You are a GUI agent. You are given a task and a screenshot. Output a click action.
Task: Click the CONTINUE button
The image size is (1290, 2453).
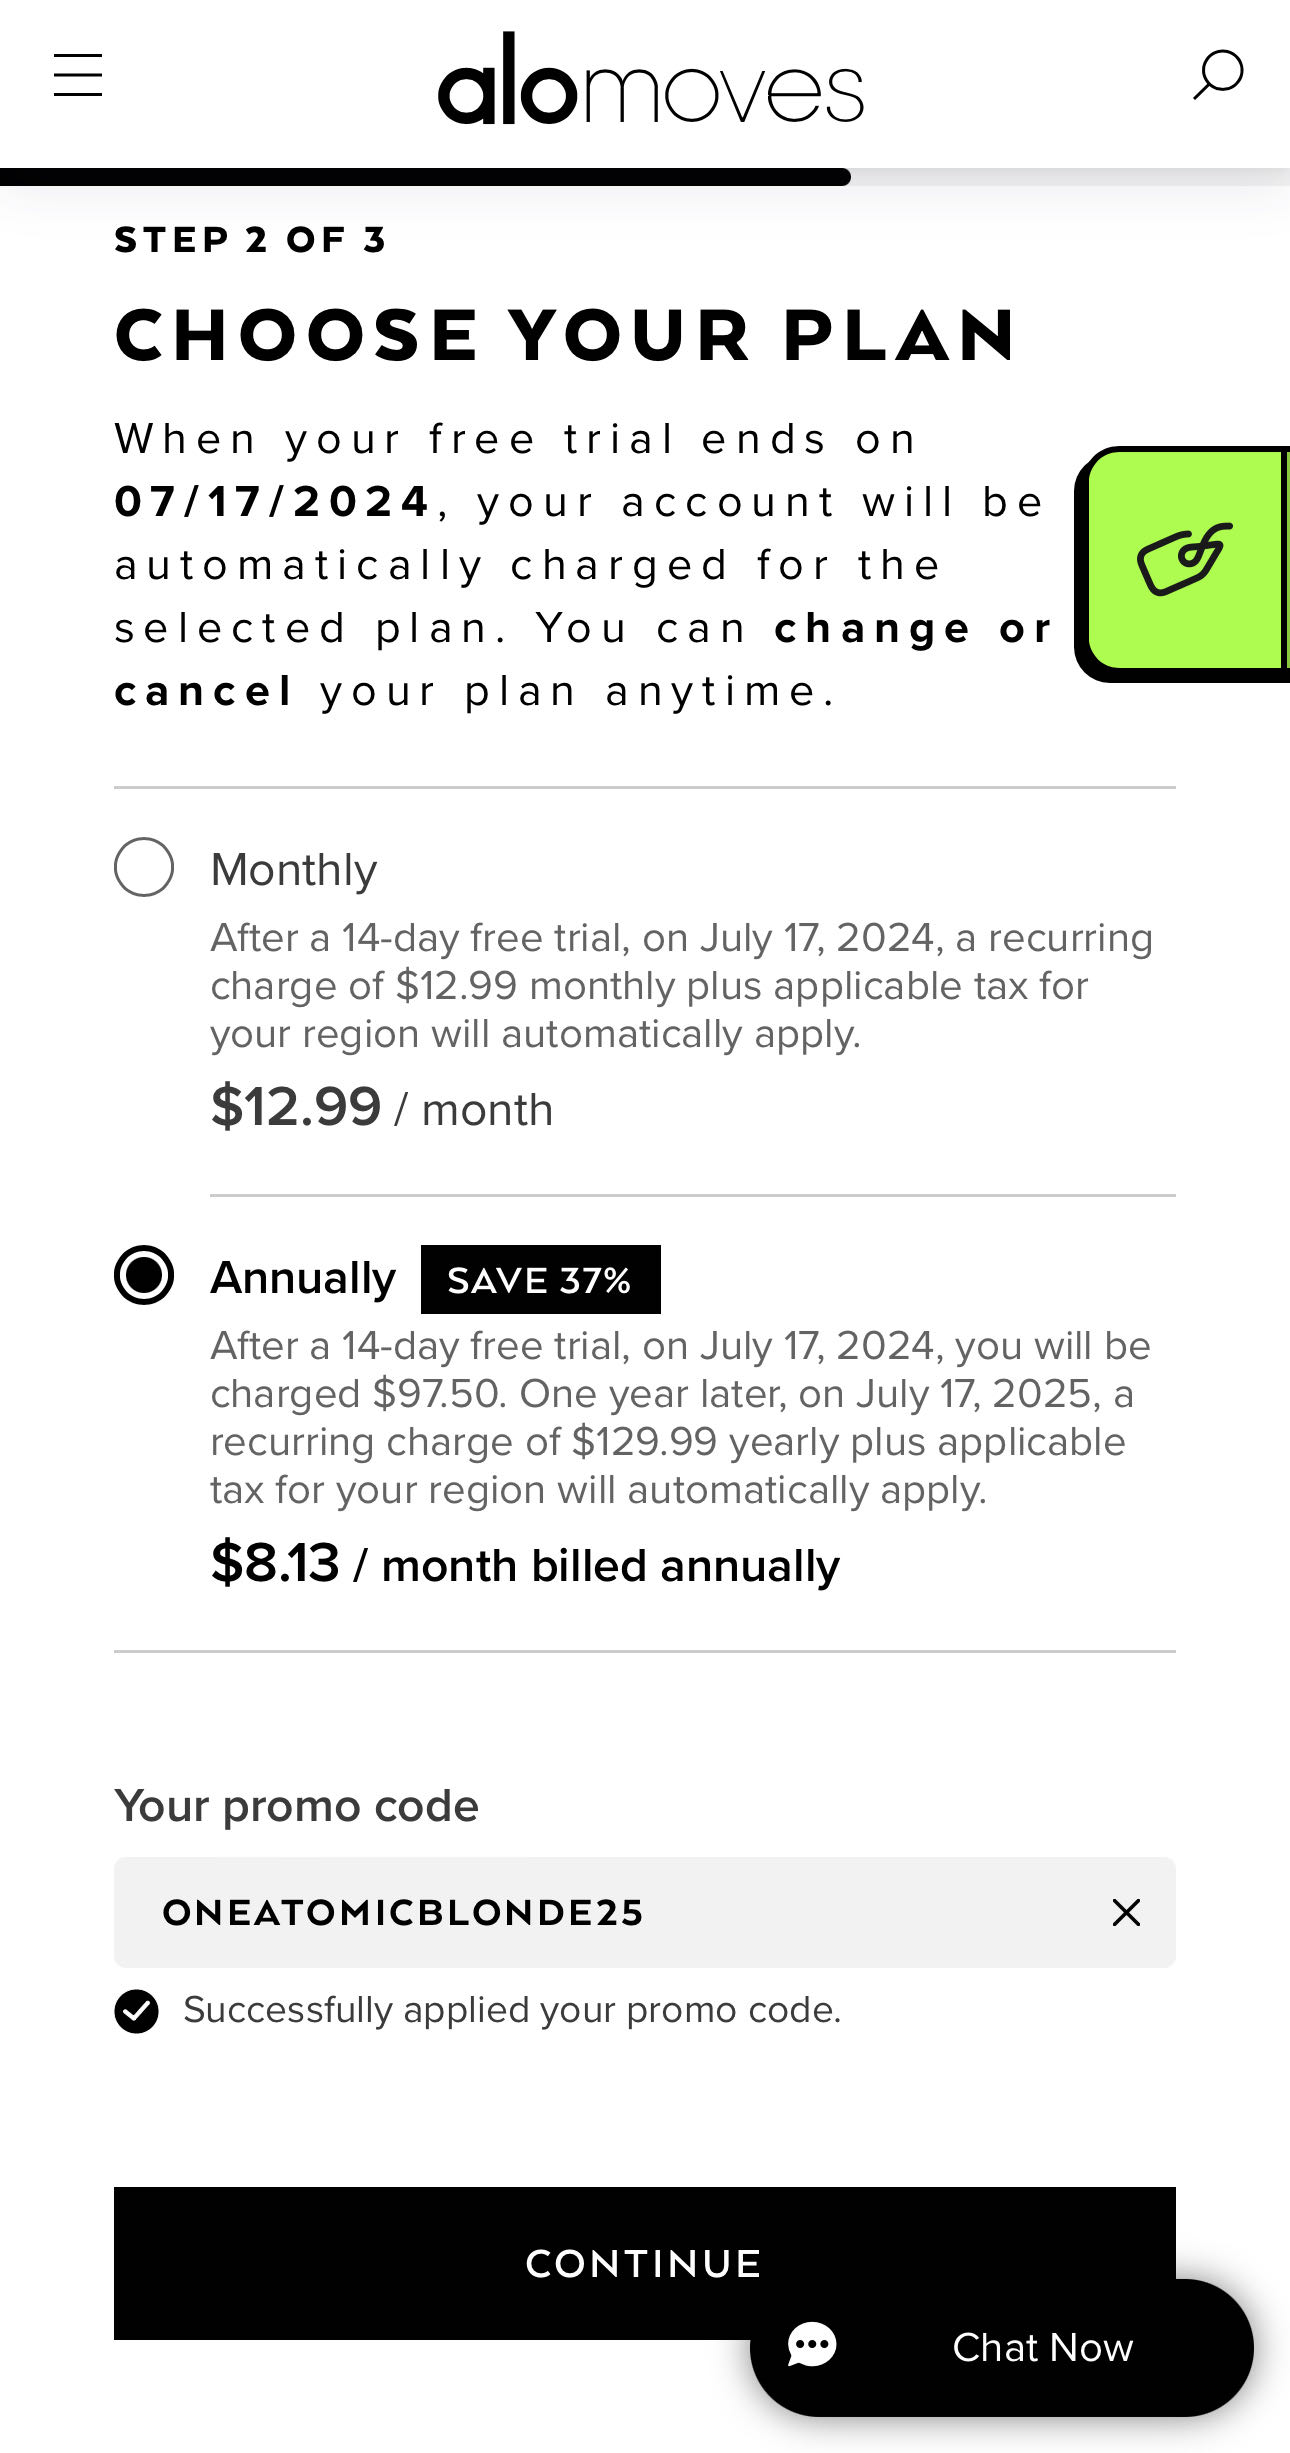[645, 2263]
